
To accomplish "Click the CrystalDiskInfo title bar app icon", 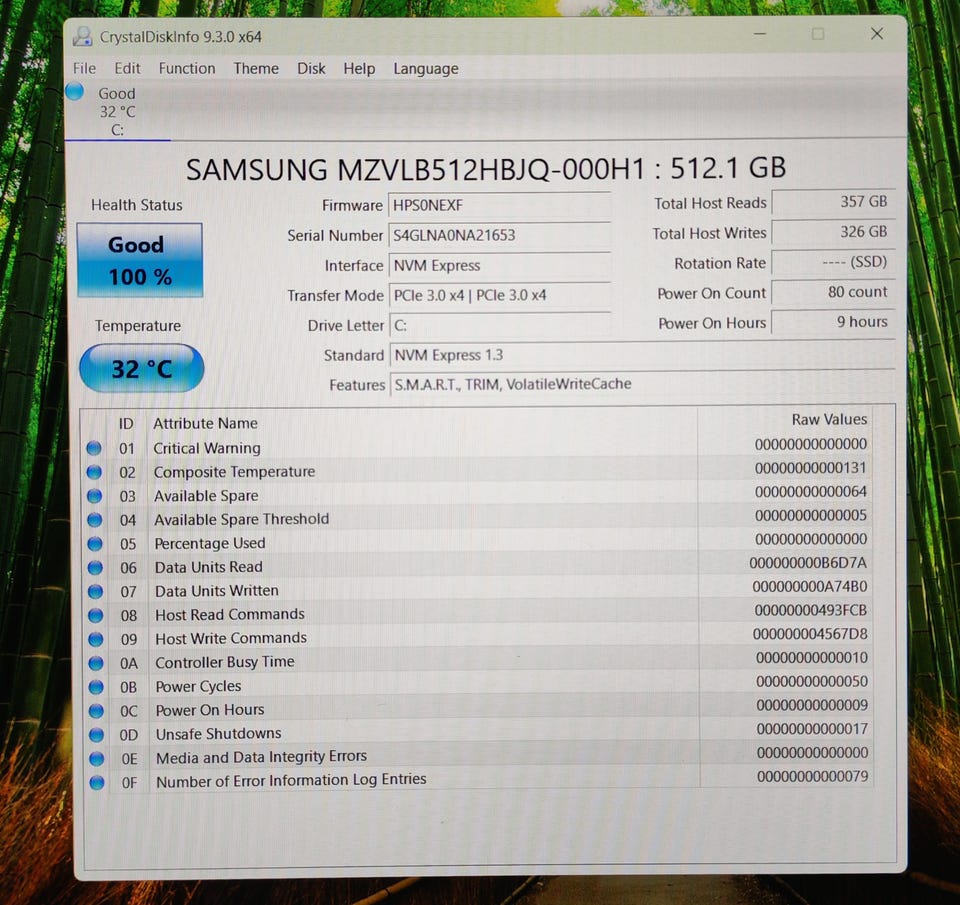I will [83, 37].
